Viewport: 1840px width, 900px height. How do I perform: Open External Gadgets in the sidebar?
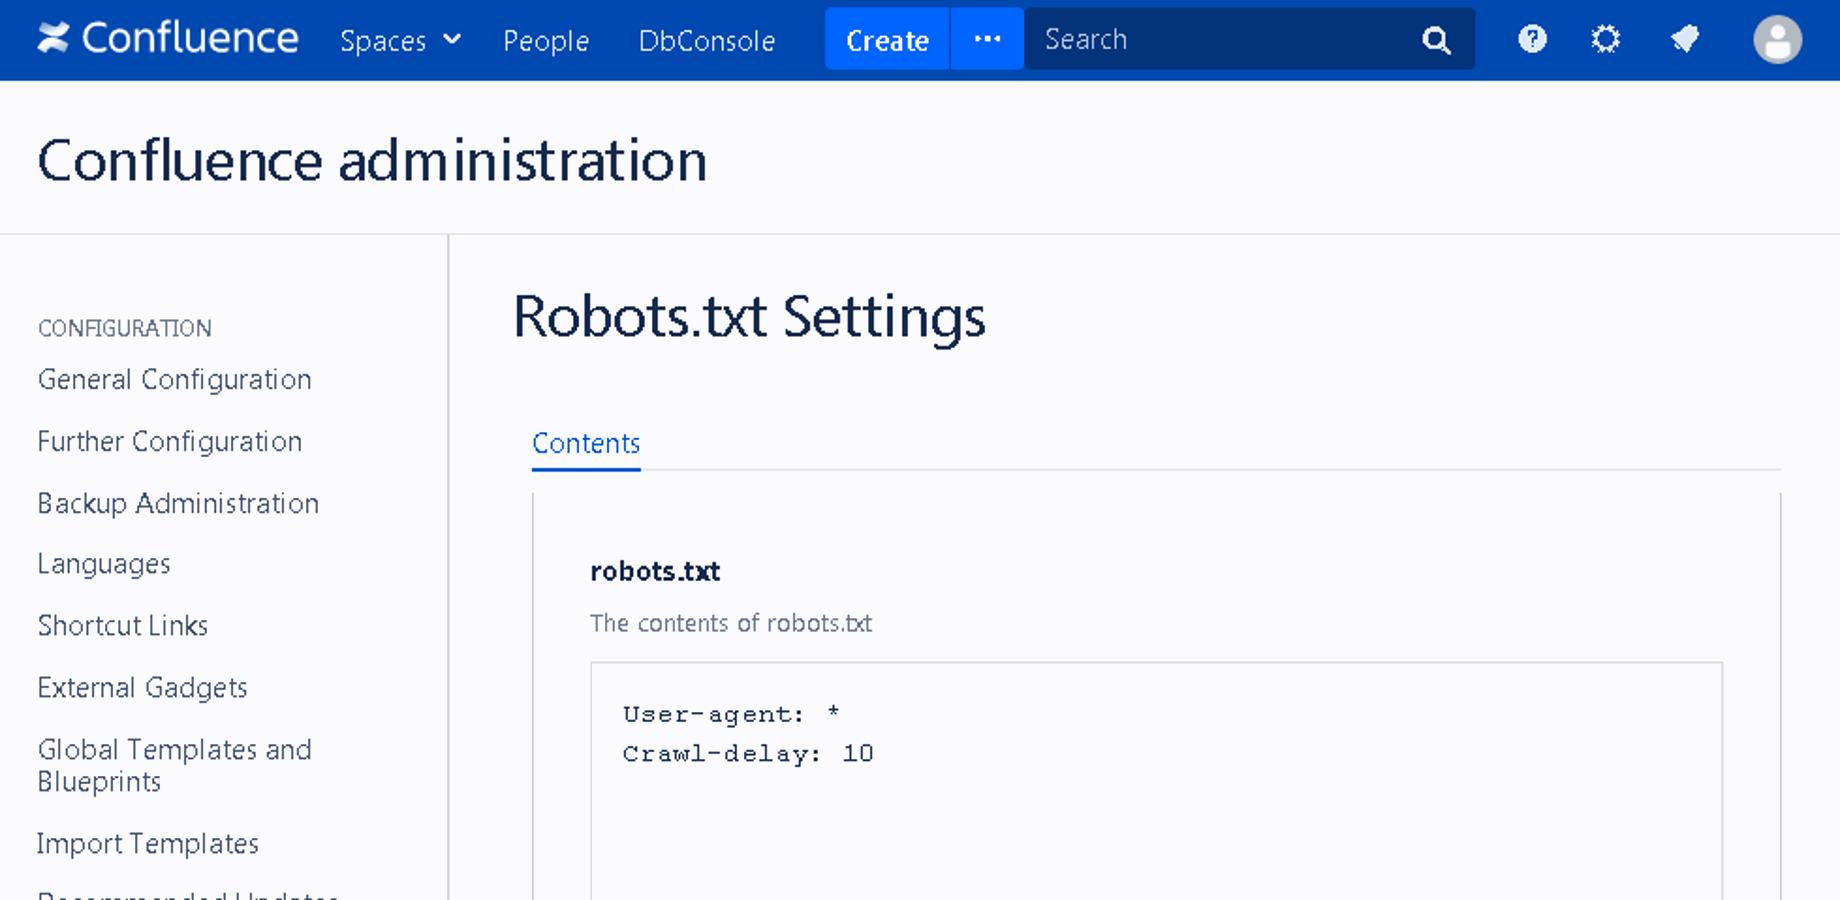coord(142,688)
